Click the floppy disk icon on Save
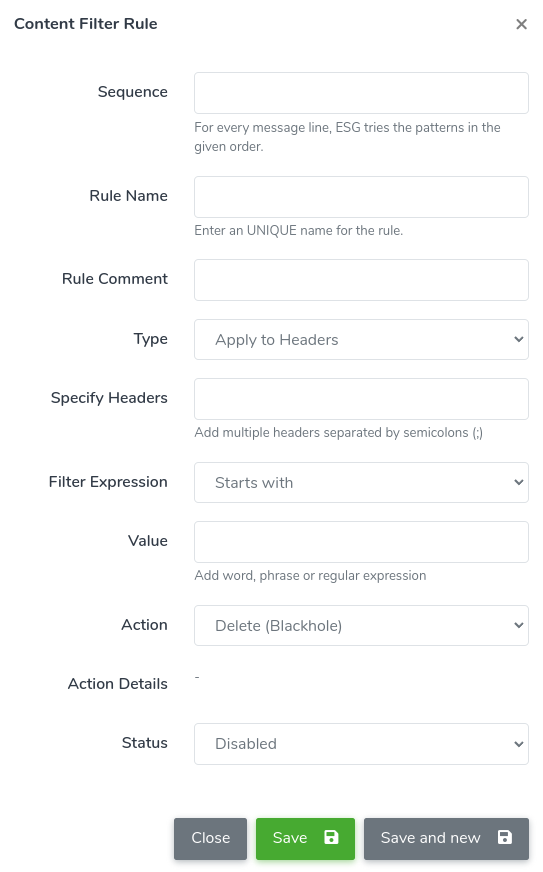 coord(331,837)
